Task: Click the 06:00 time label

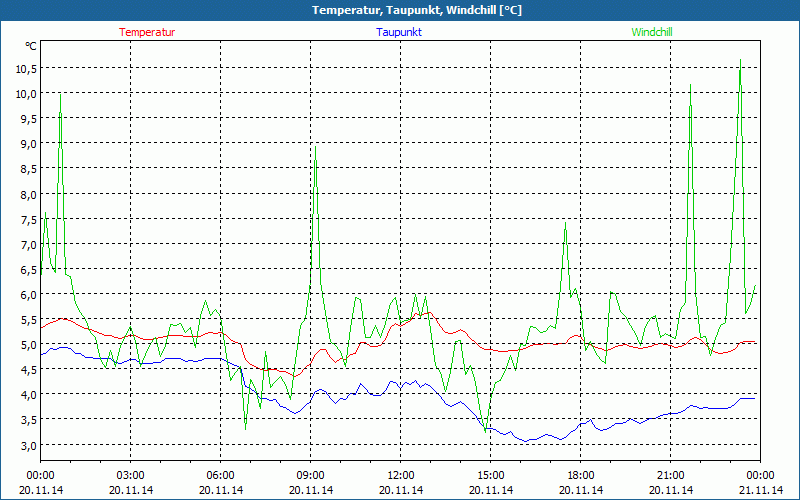Action: pyautogui.click(x=220, y=475)
